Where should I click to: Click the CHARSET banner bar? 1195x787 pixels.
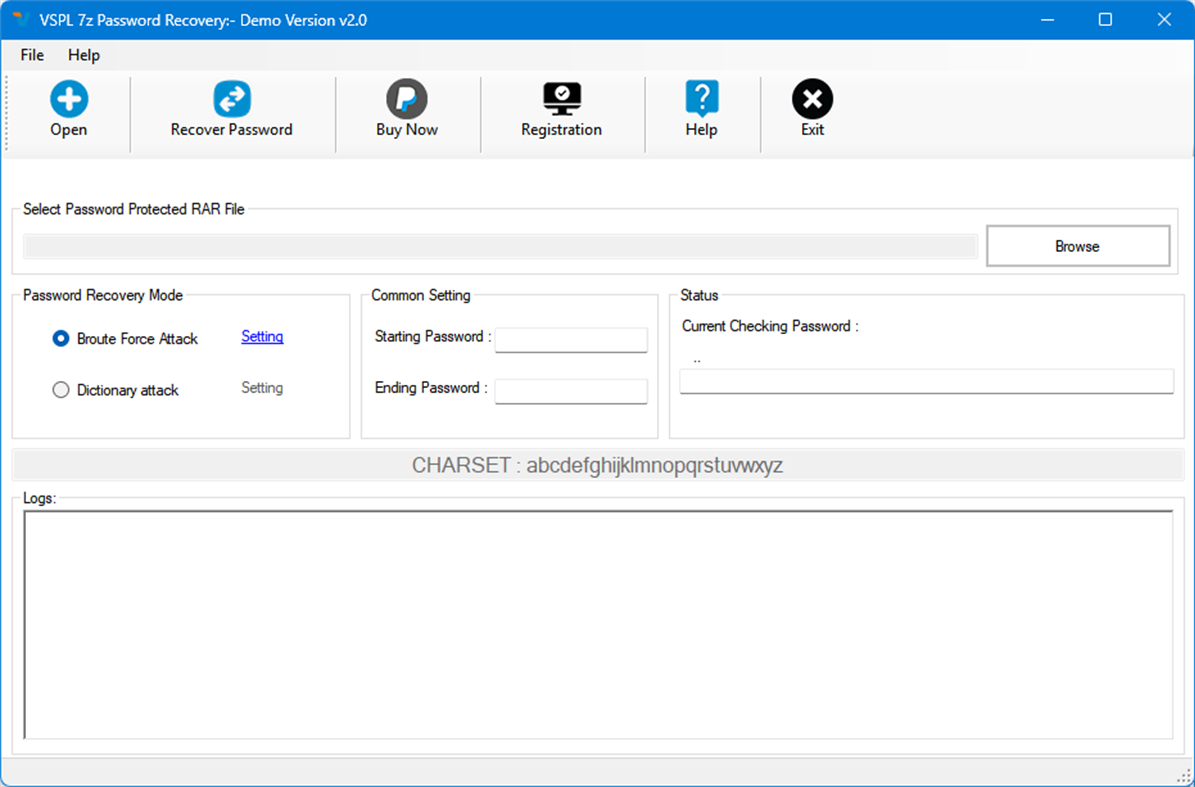(x=597, y=464)
